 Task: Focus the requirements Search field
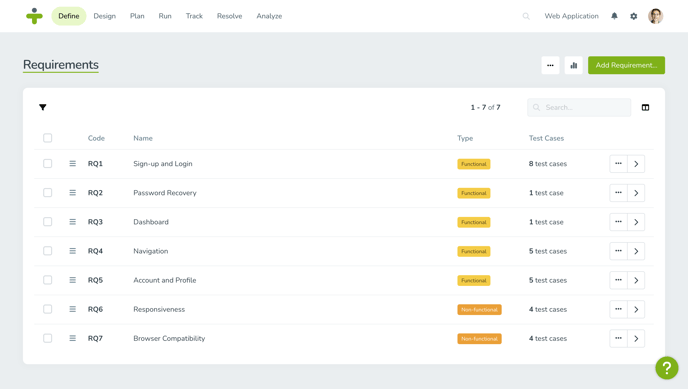tap(579, 107)
